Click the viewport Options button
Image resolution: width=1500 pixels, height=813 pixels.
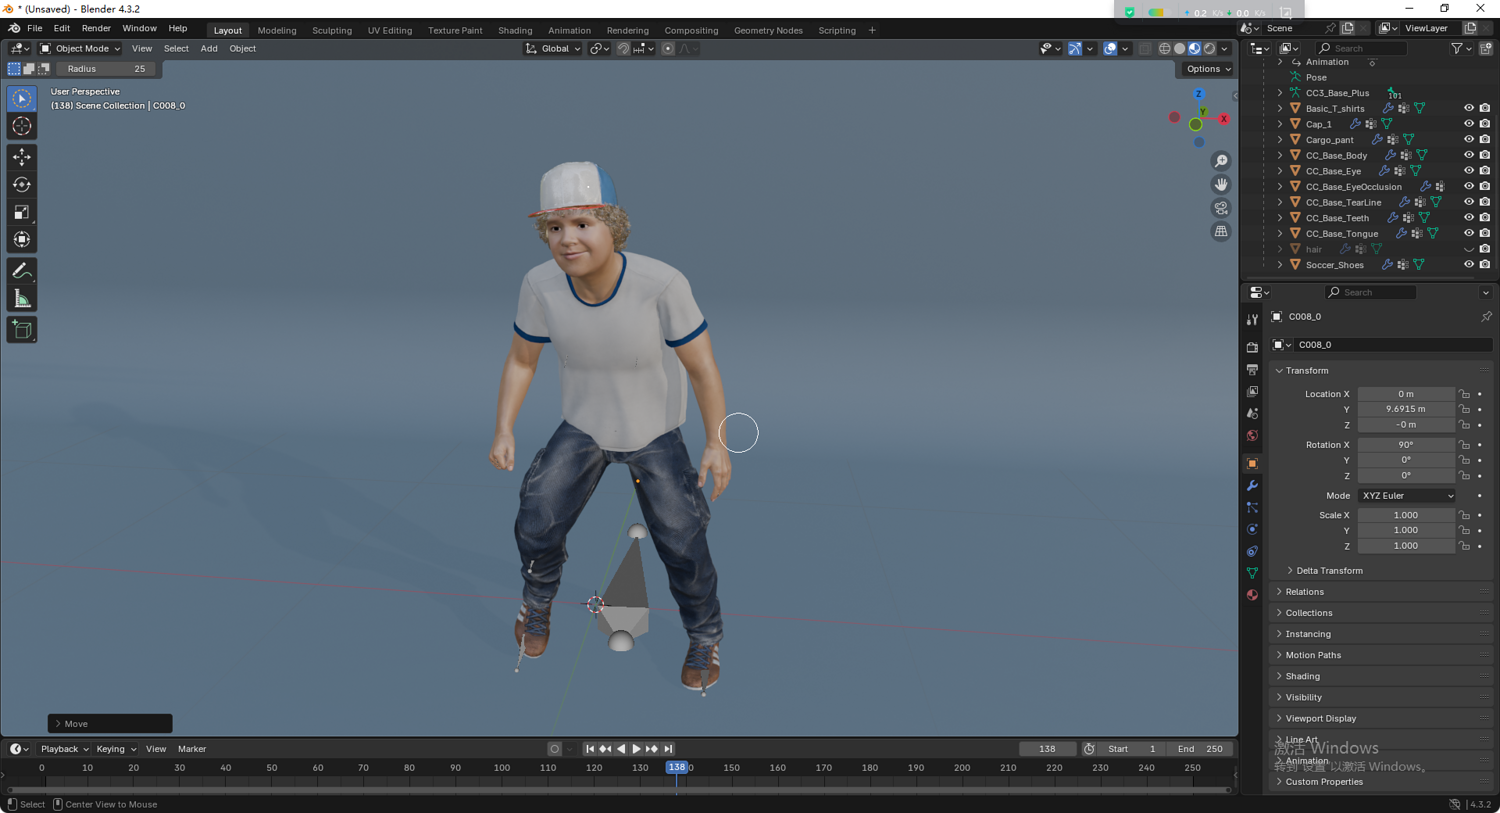click(1208, 69)
